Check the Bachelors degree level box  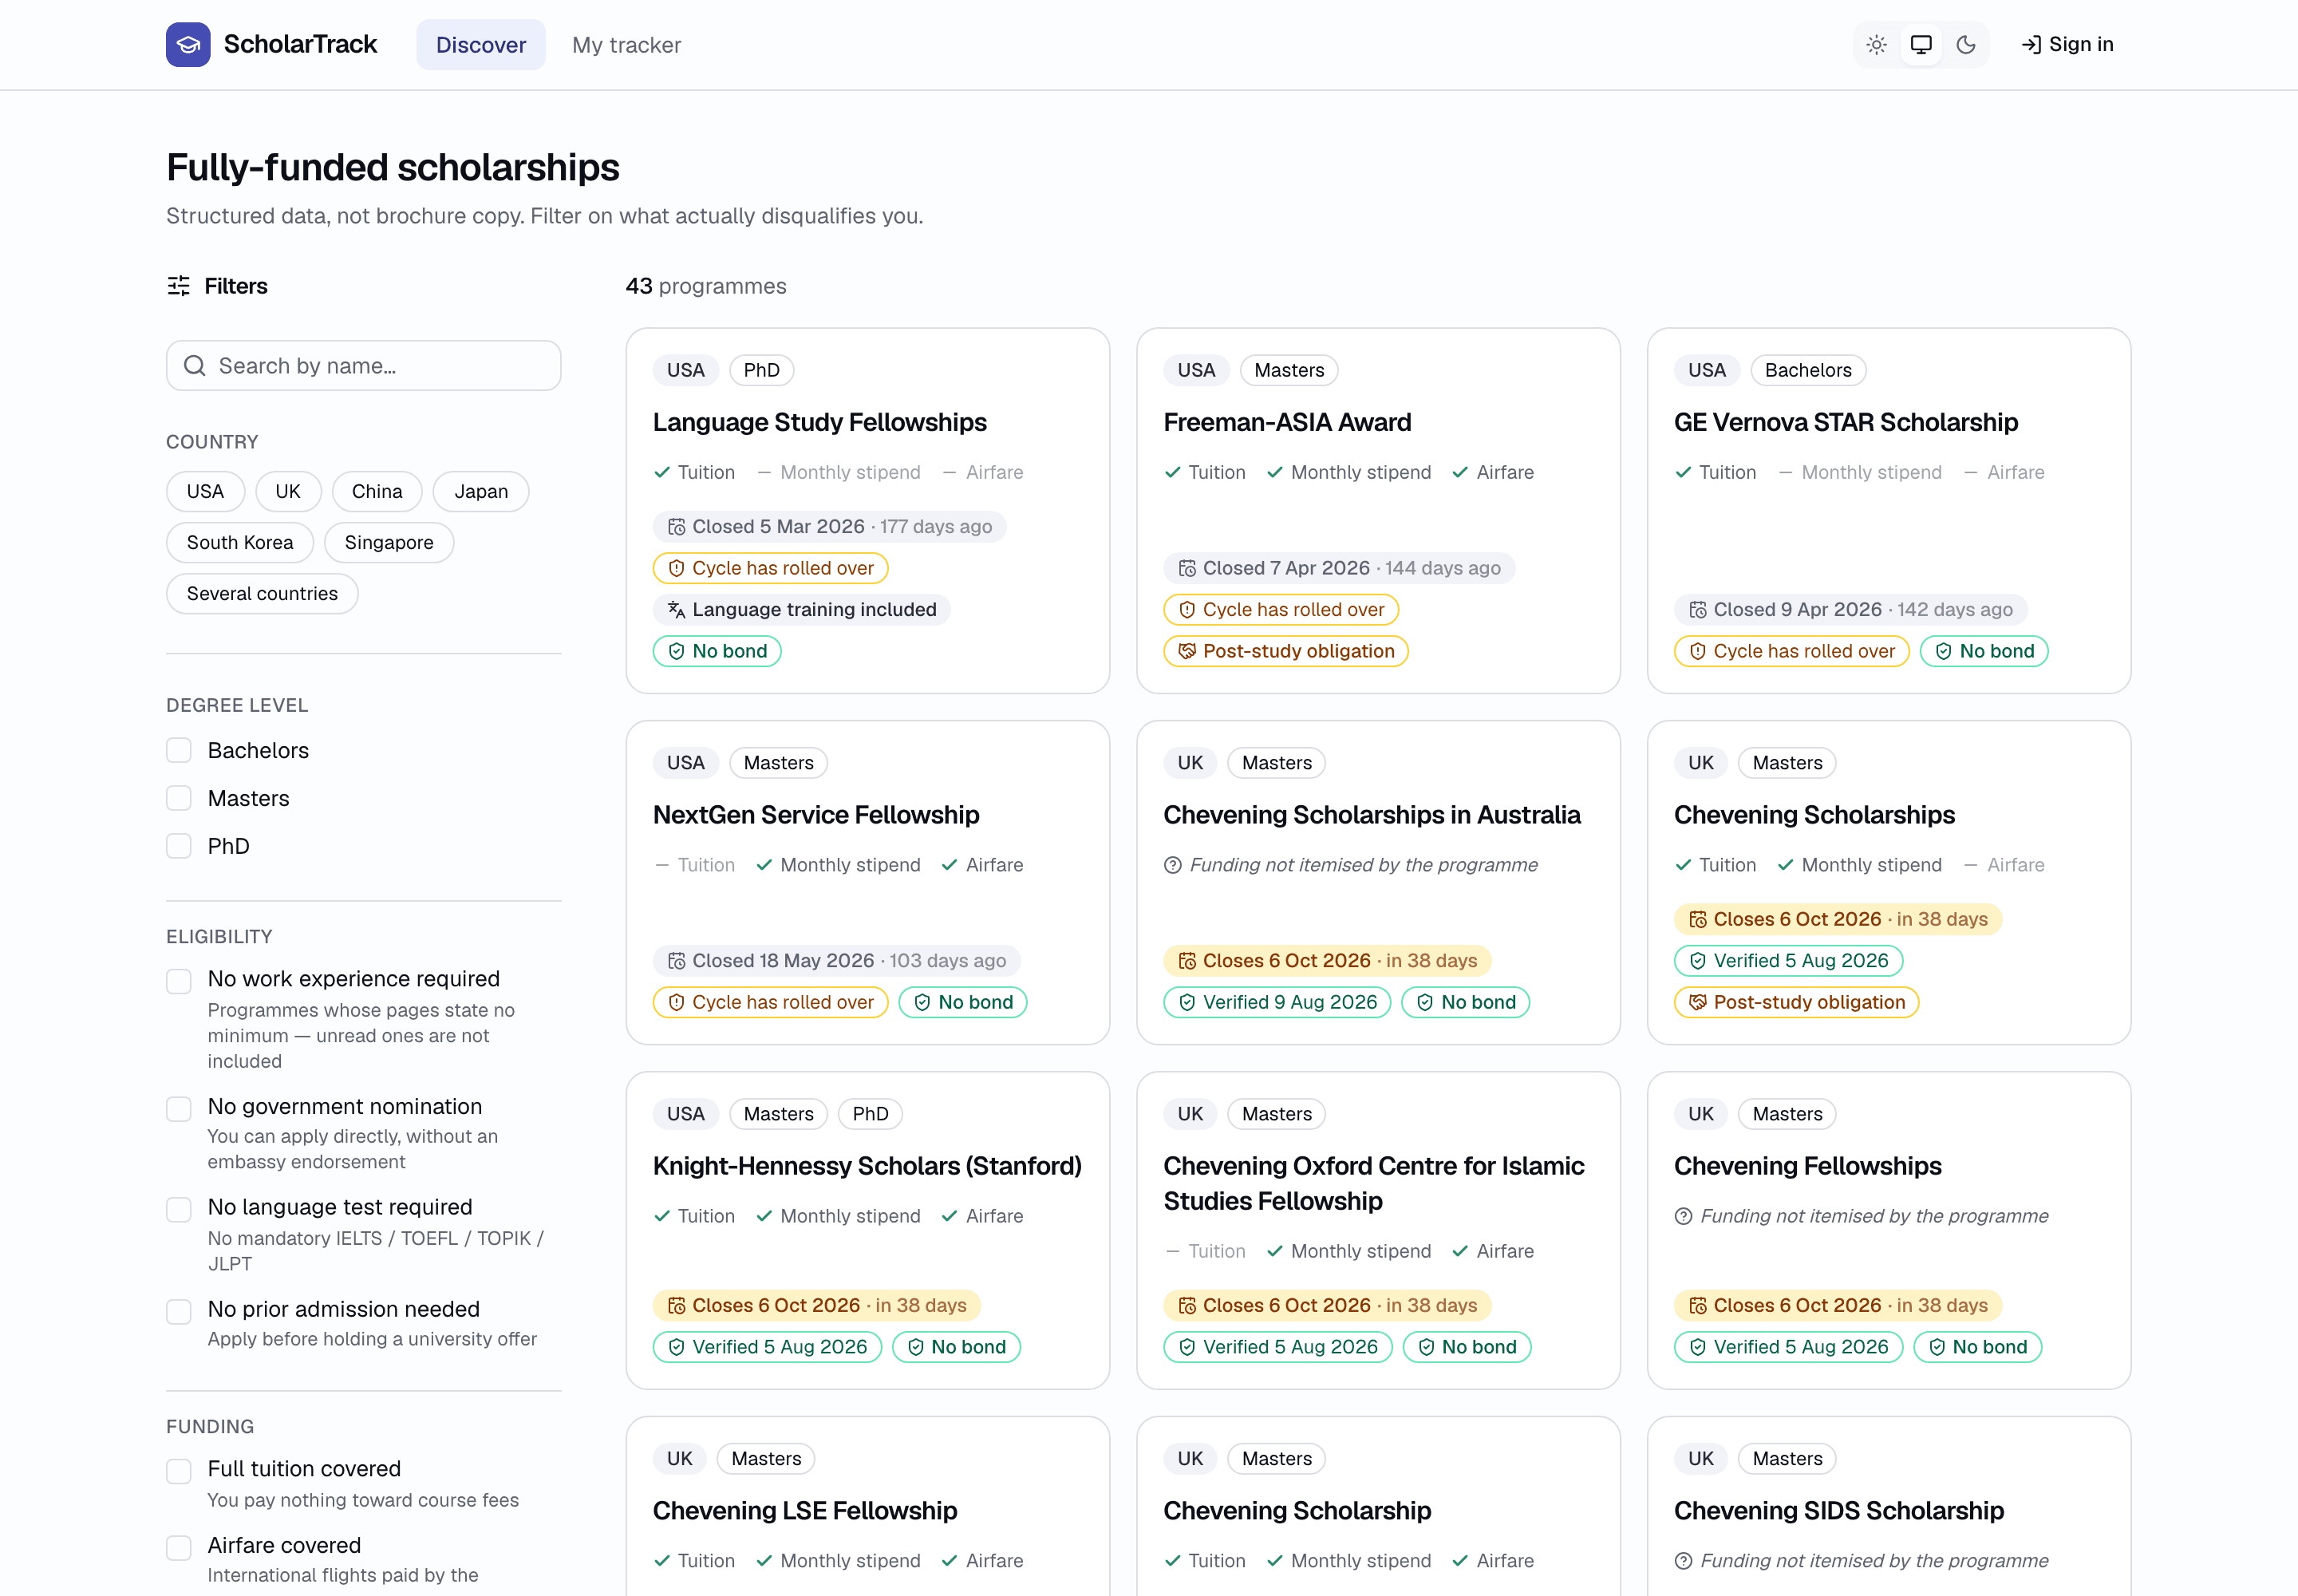pyautogui.click(x=179, y=751)
